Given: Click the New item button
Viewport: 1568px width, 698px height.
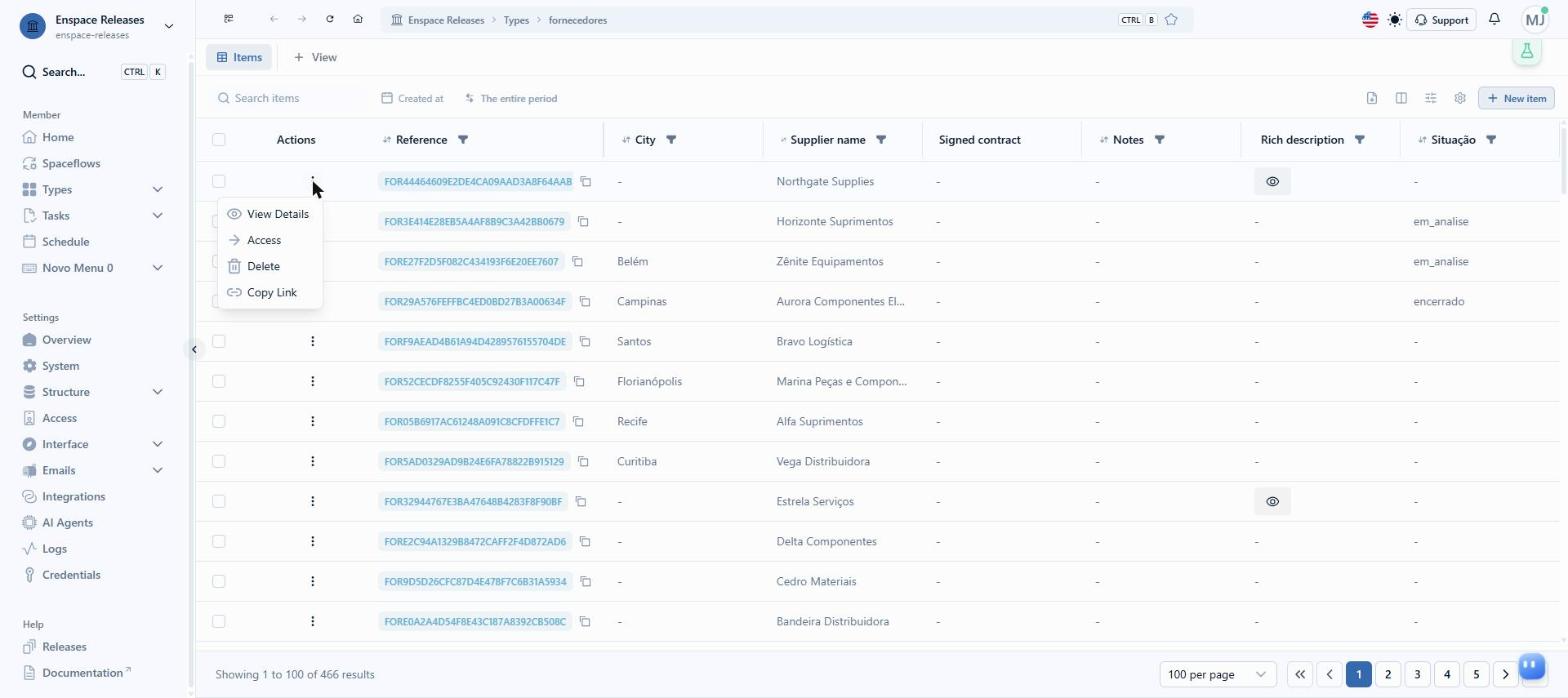Looking at the screenshot, I should pos(1516,98).
